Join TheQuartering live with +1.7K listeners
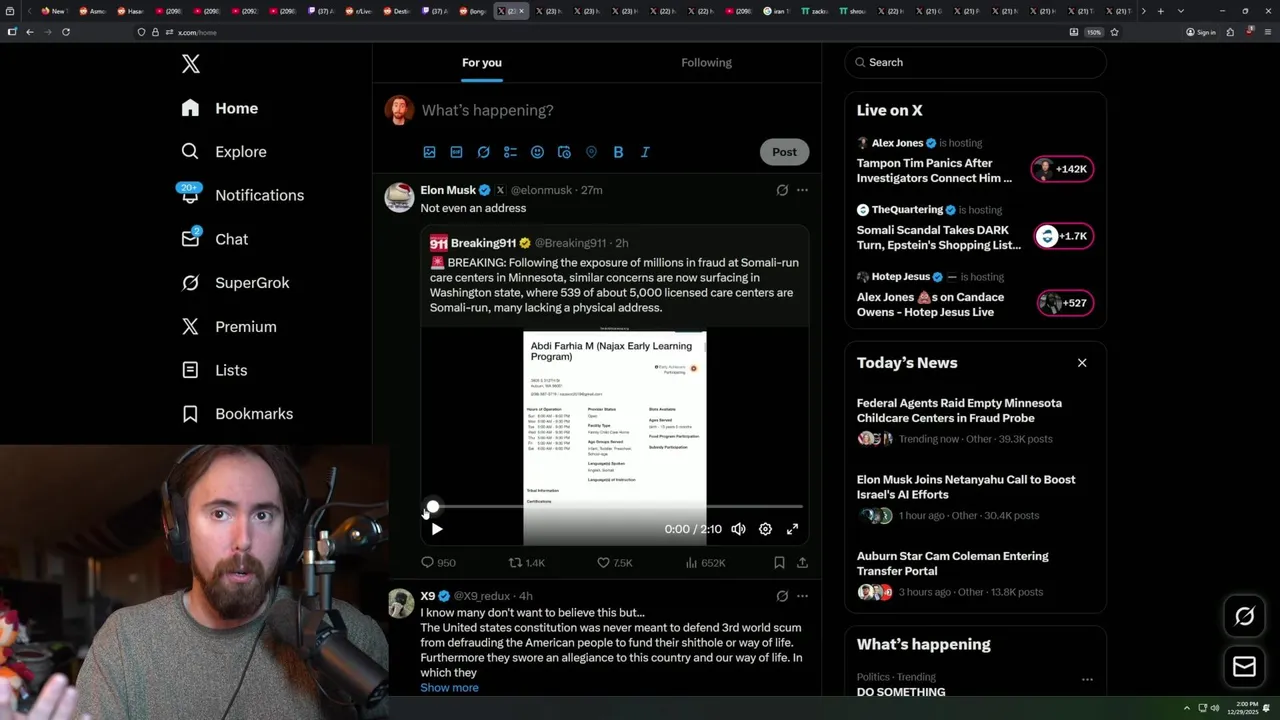1280x720 pixels. [1063, 236]
